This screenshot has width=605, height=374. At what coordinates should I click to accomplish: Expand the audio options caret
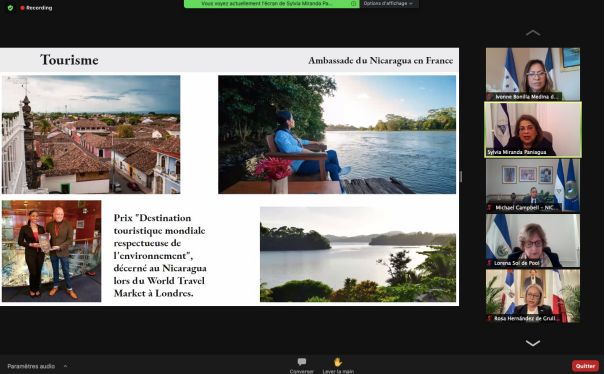[x=65, y=366]
